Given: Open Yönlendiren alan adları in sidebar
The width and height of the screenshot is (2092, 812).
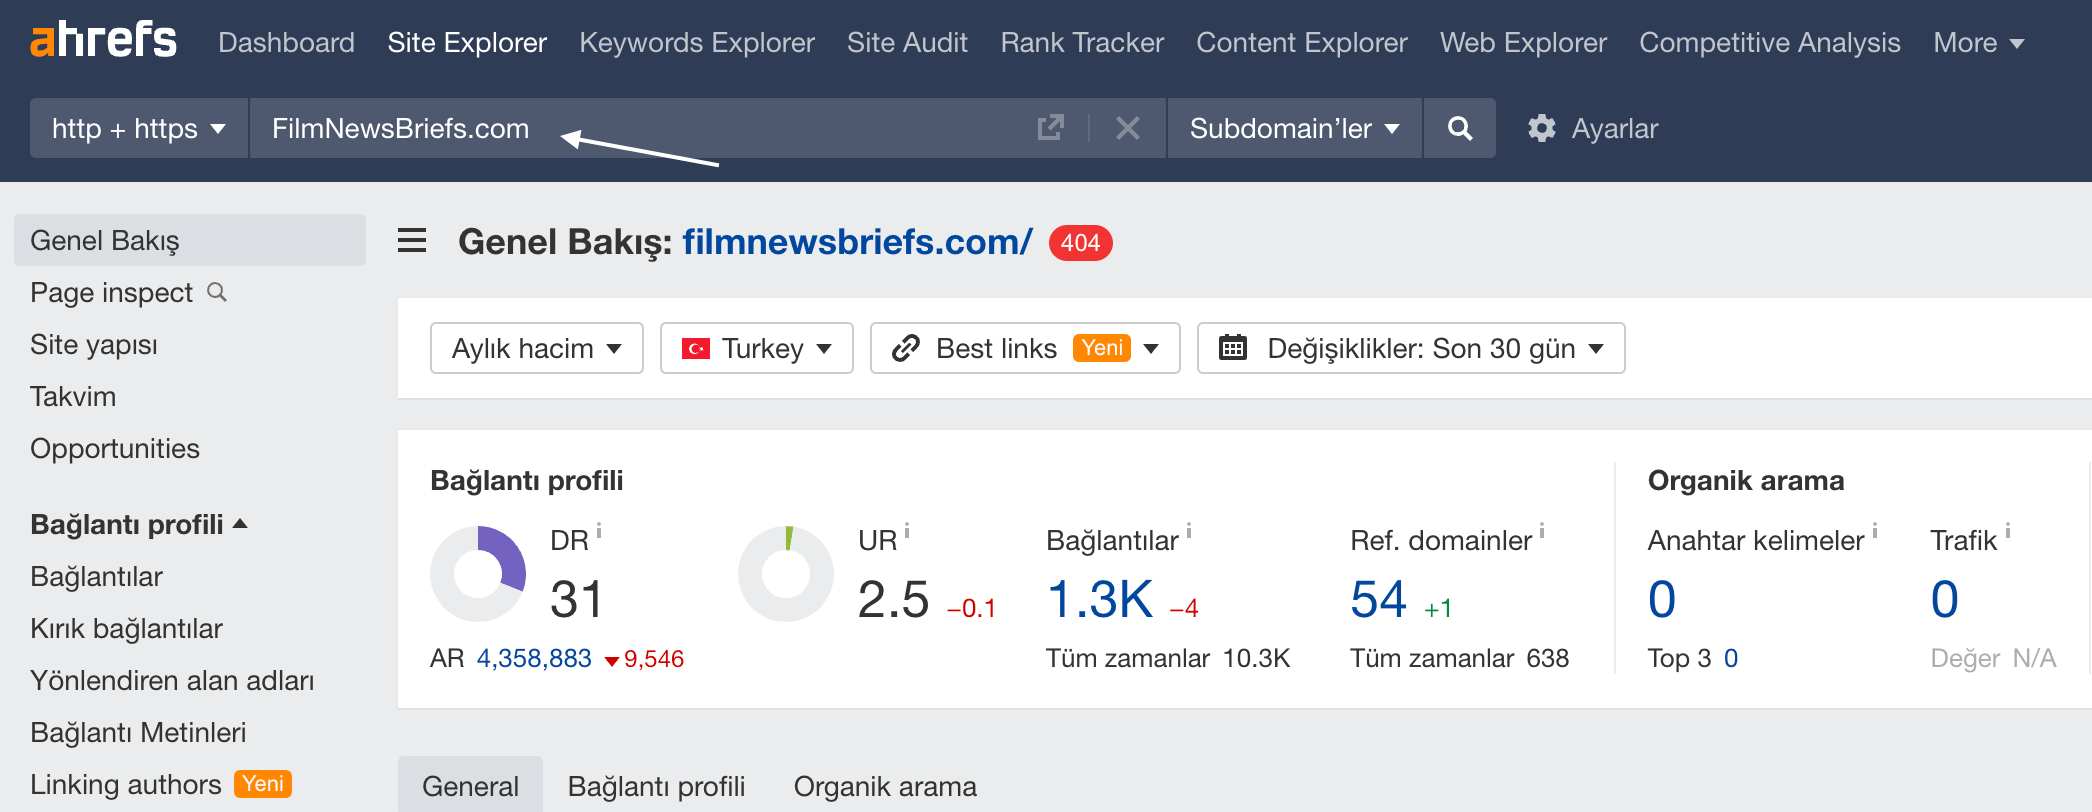Looking at the screenshot, I should 172,680.
